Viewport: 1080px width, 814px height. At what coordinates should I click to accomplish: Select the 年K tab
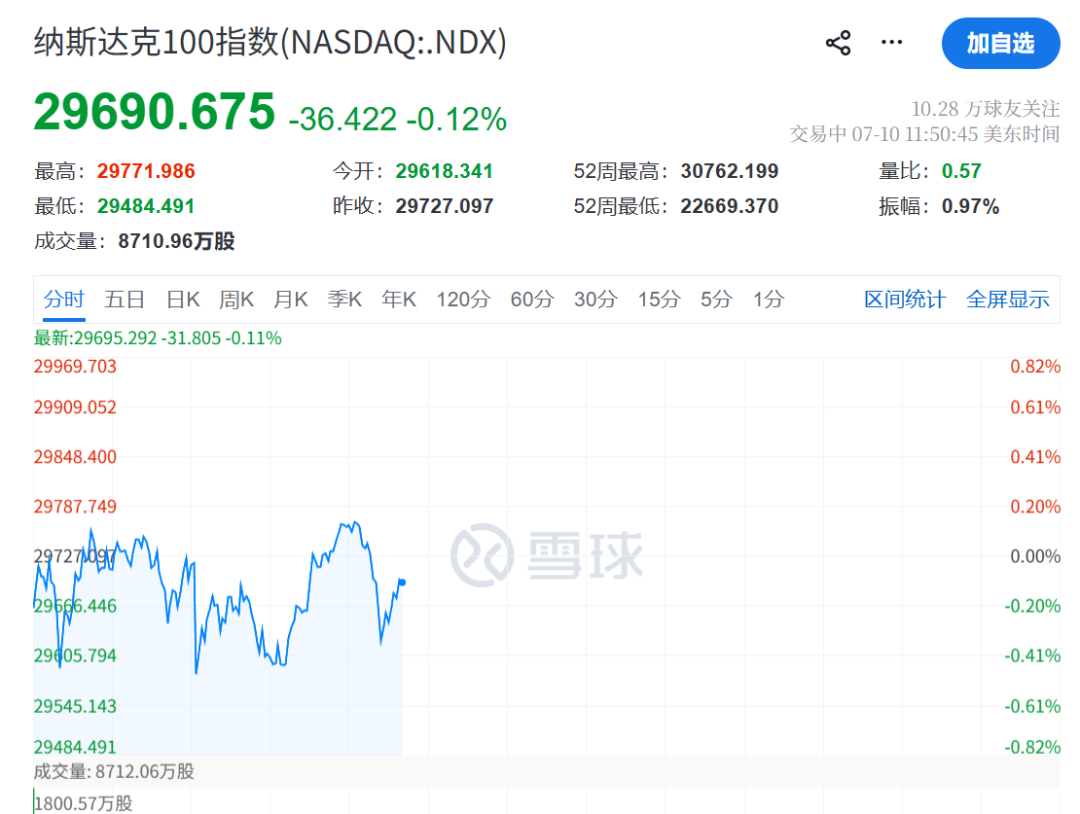(x=399, y=300)
